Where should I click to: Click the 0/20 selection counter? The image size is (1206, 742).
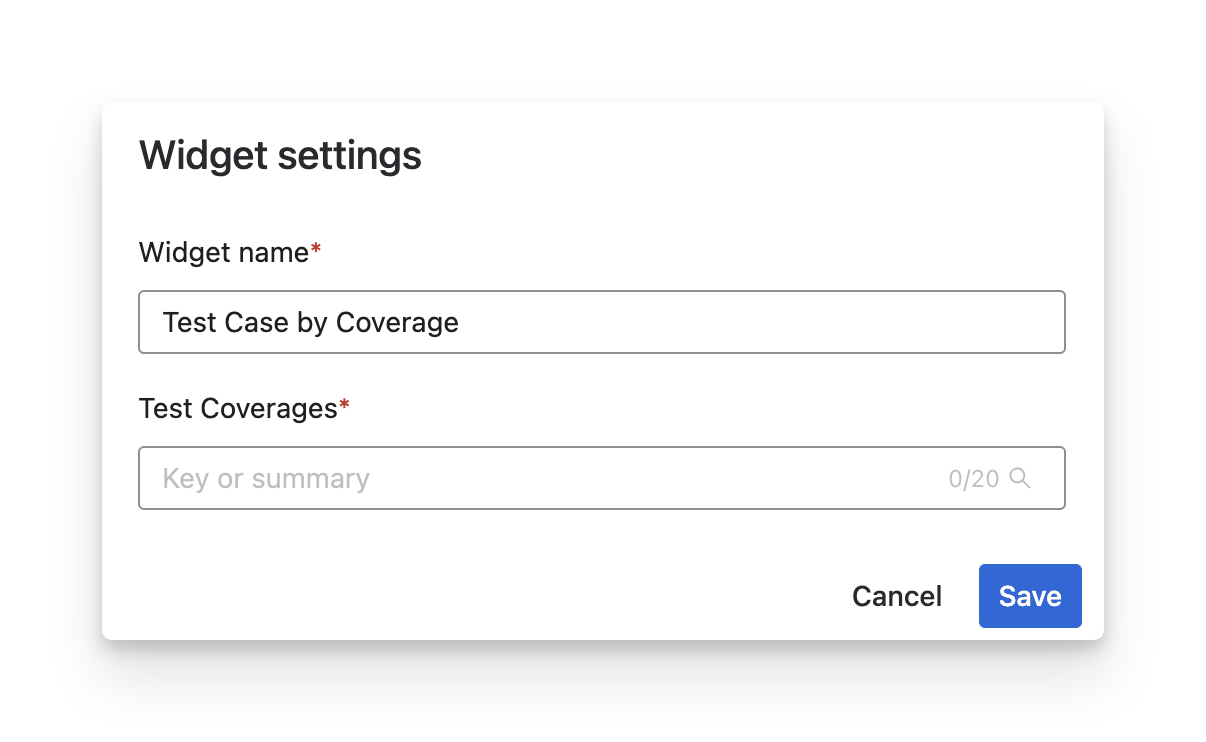[x=973, y=479]
